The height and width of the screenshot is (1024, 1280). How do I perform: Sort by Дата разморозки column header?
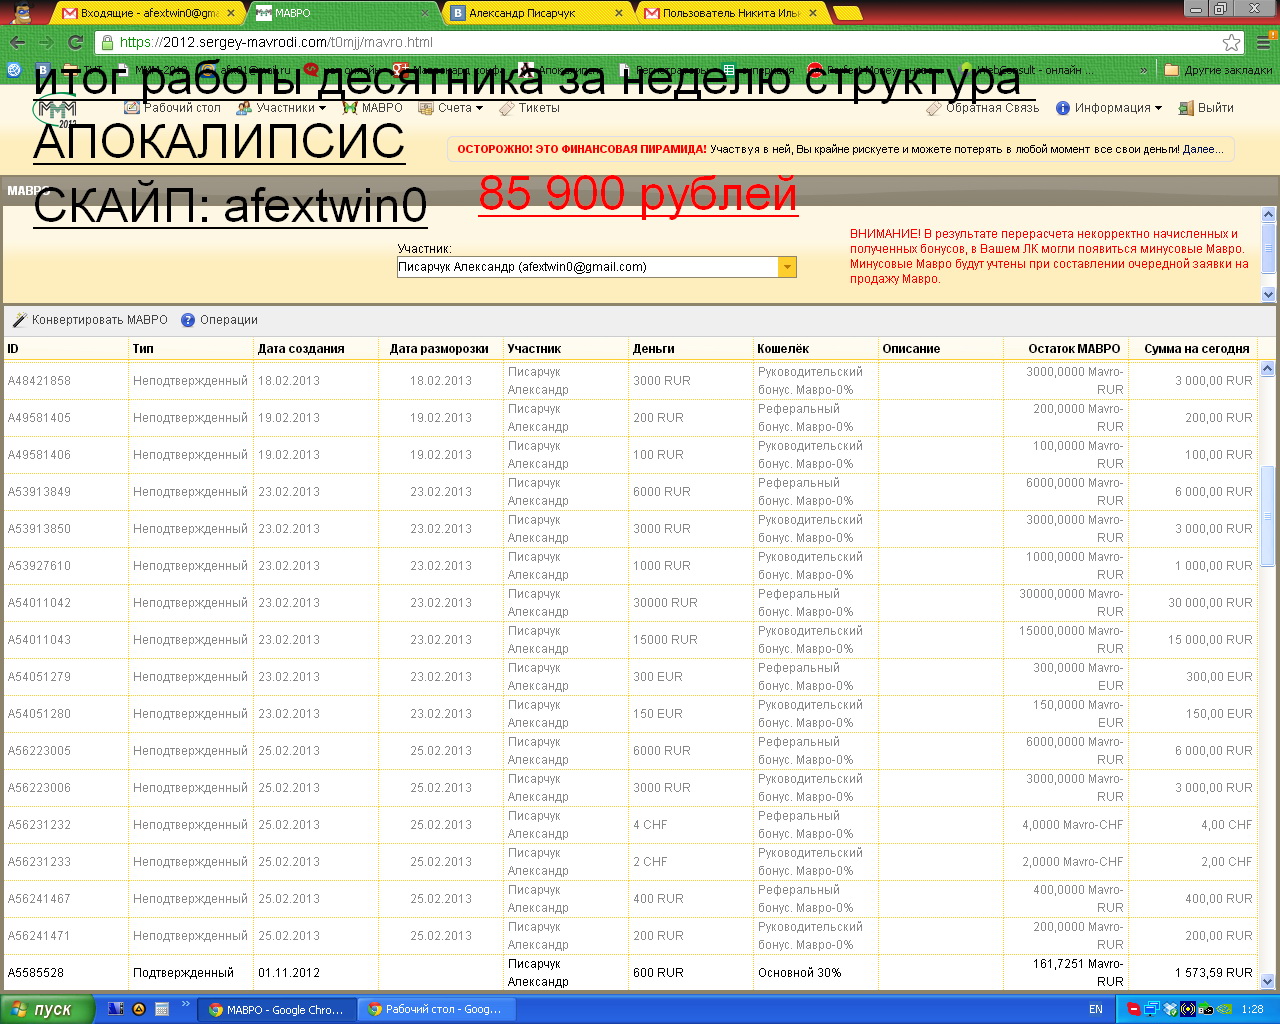439,349
